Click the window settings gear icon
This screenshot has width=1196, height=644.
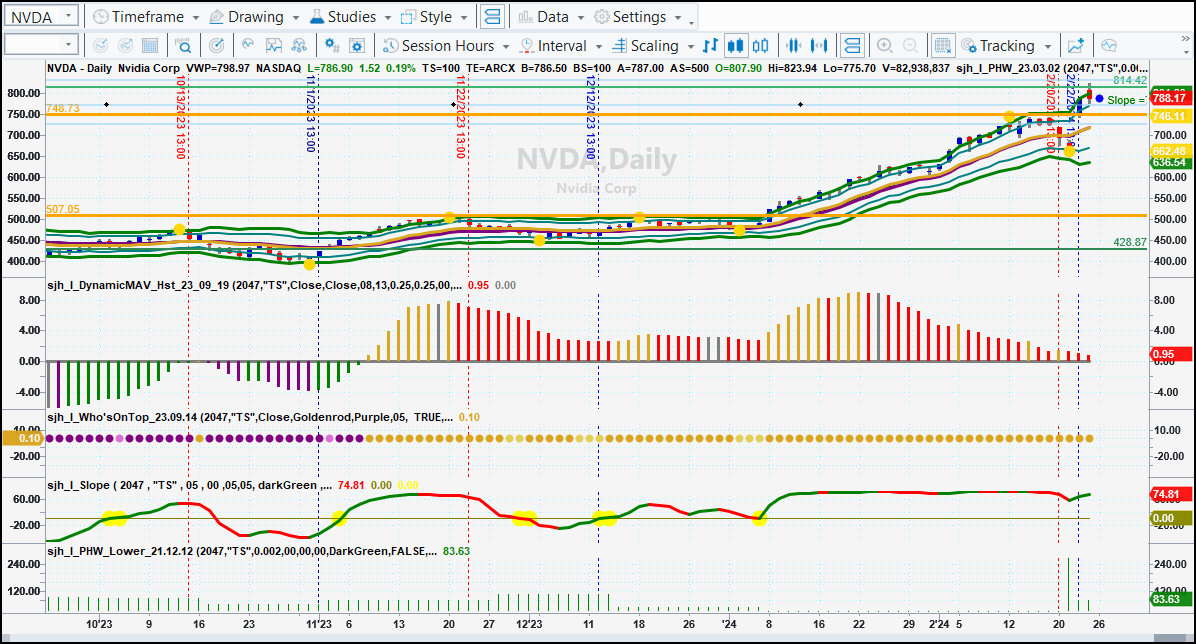357,46
